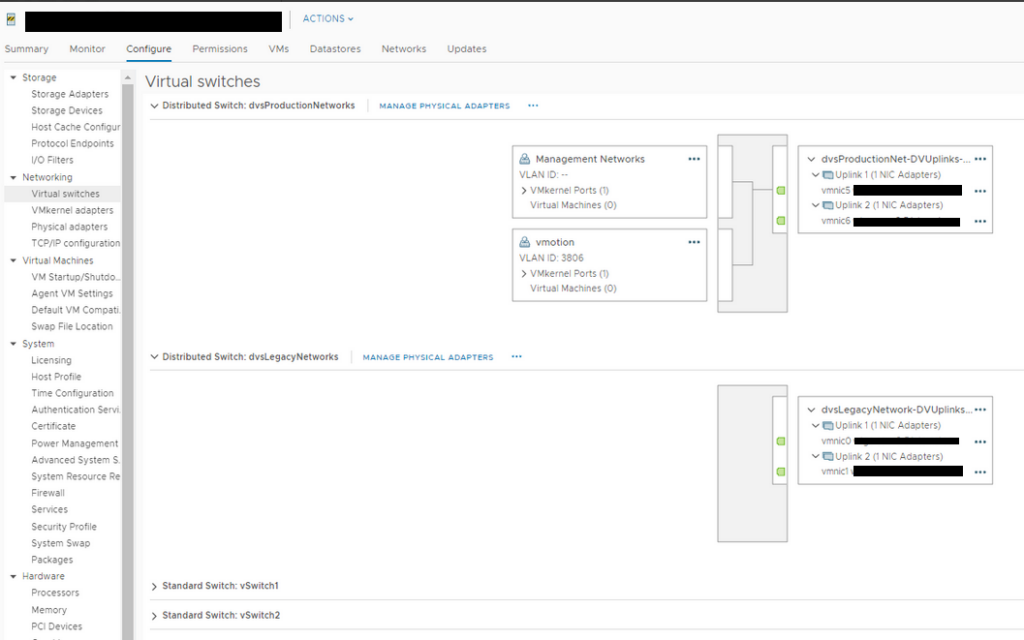This screenshot has height=640, width=1024.
Task: Click the host icon beside the redacted name
Action: click(11, 20)
